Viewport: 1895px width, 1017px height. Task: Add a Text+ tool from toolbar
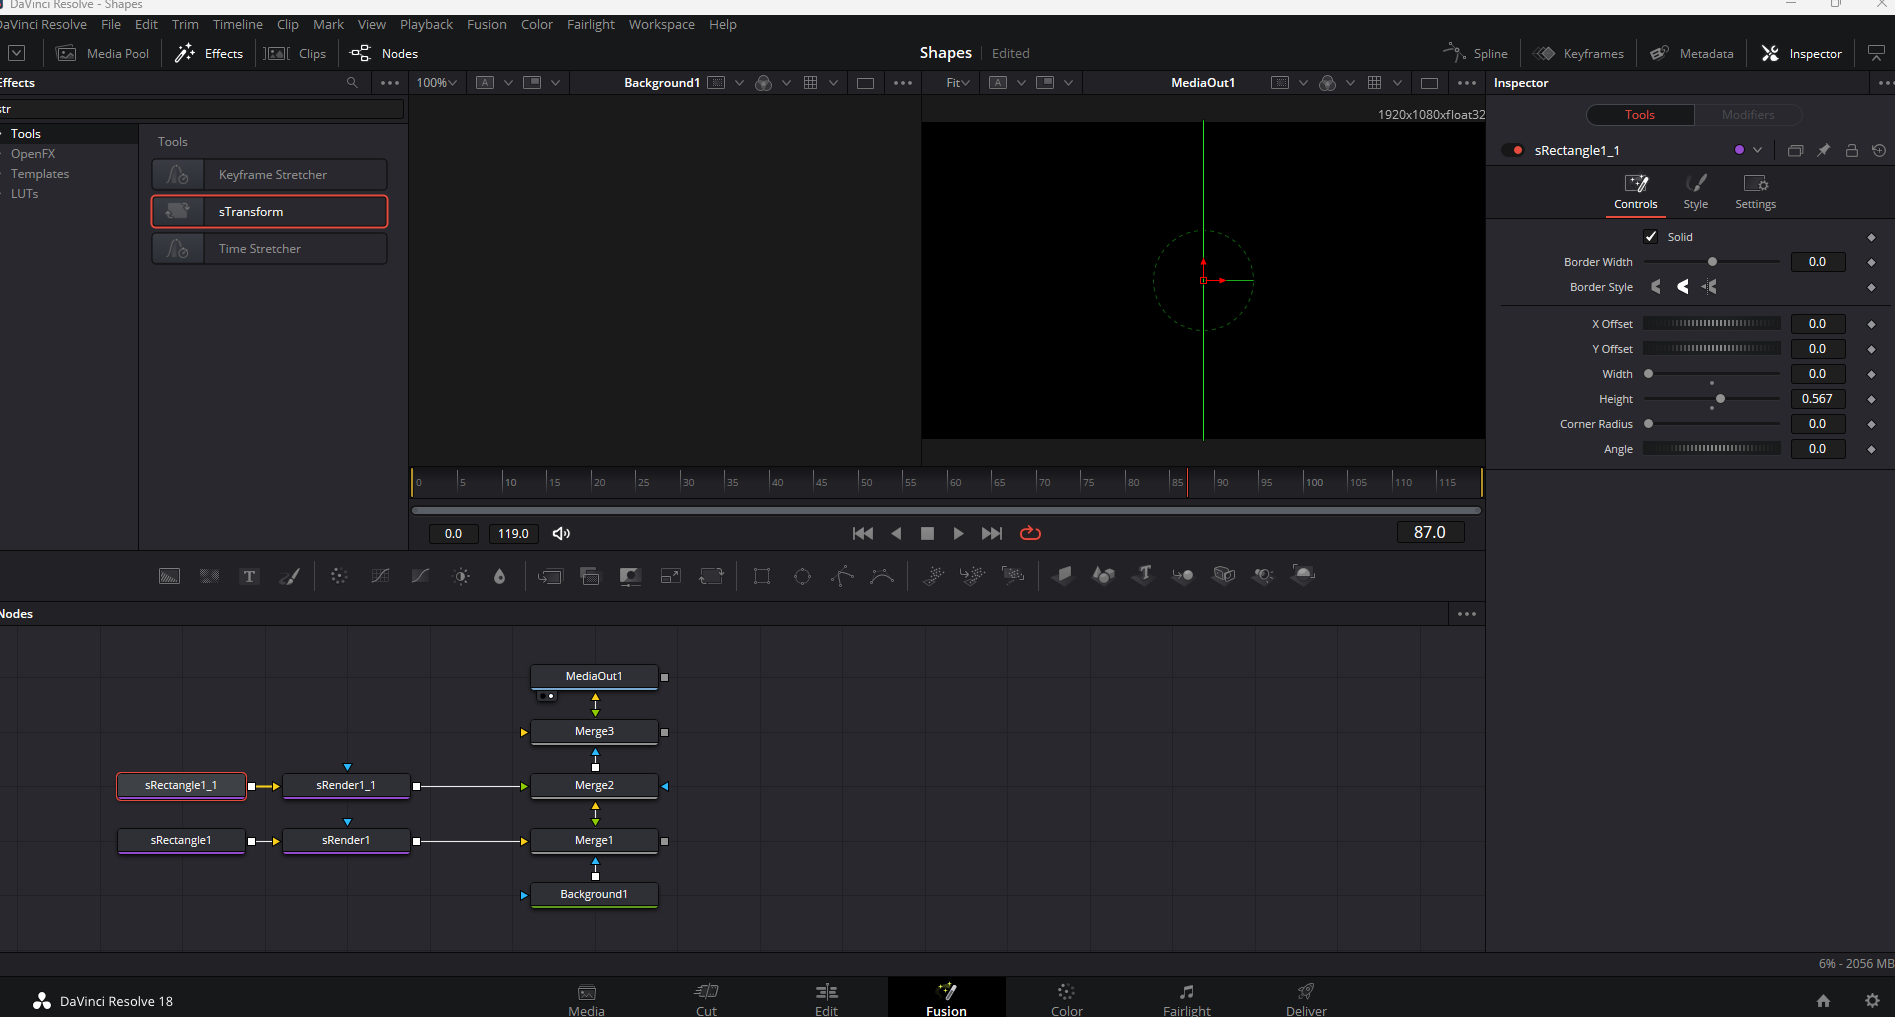250,576
